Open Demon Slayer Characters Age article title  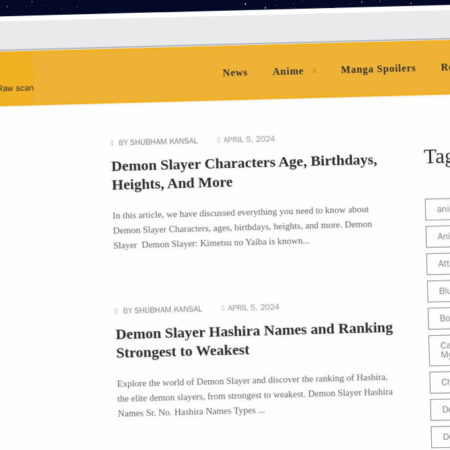point(244,173)
